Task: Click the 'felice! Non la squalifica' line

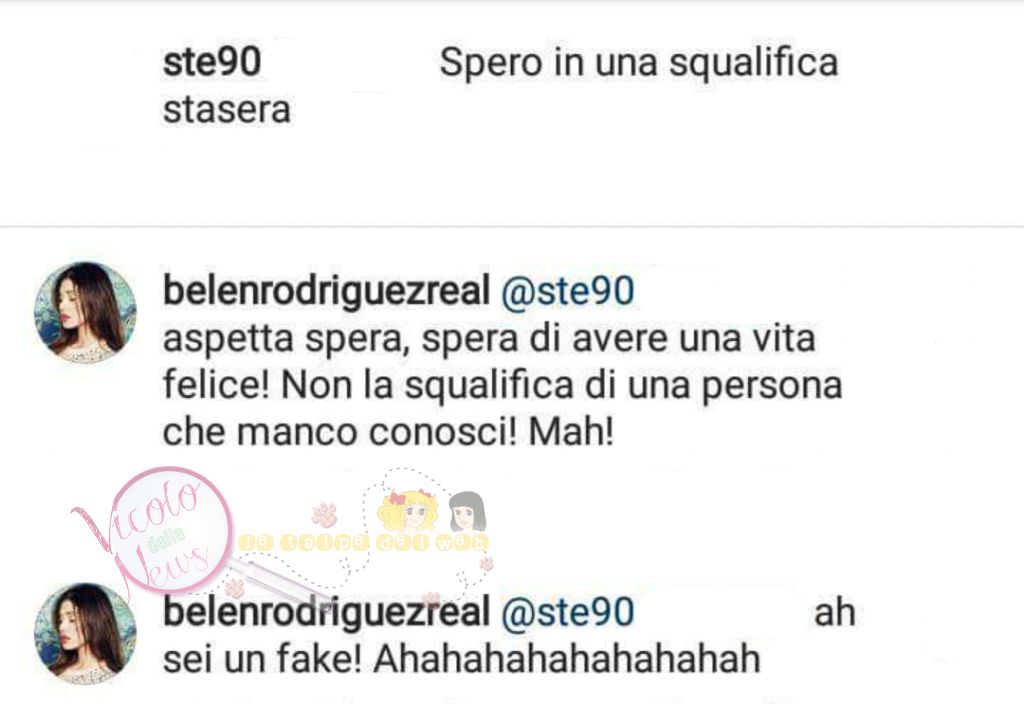Action: point(502,385)
